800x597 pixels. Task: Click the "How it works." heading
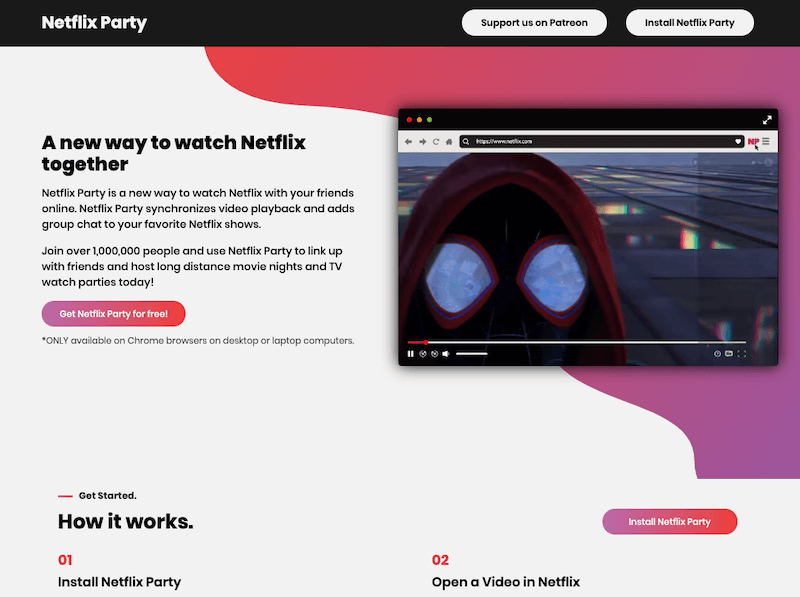[x=126, y=521]
